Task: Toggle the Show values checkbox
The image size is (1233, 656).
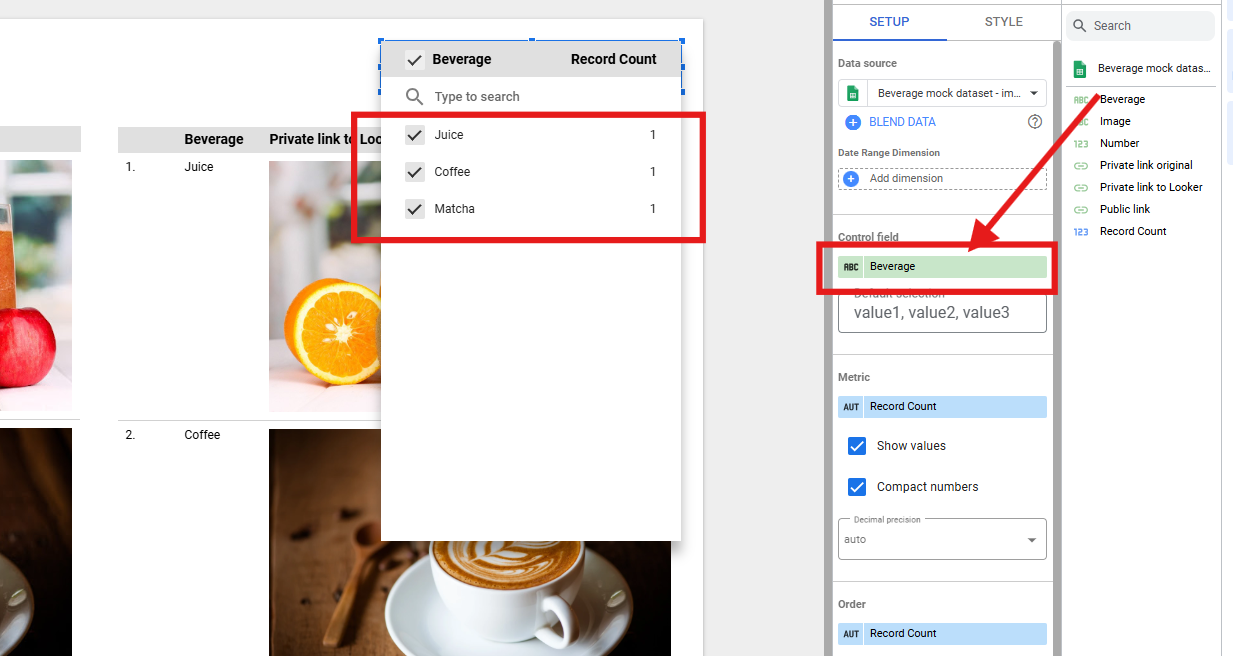Action: click(x=857, y=446)
